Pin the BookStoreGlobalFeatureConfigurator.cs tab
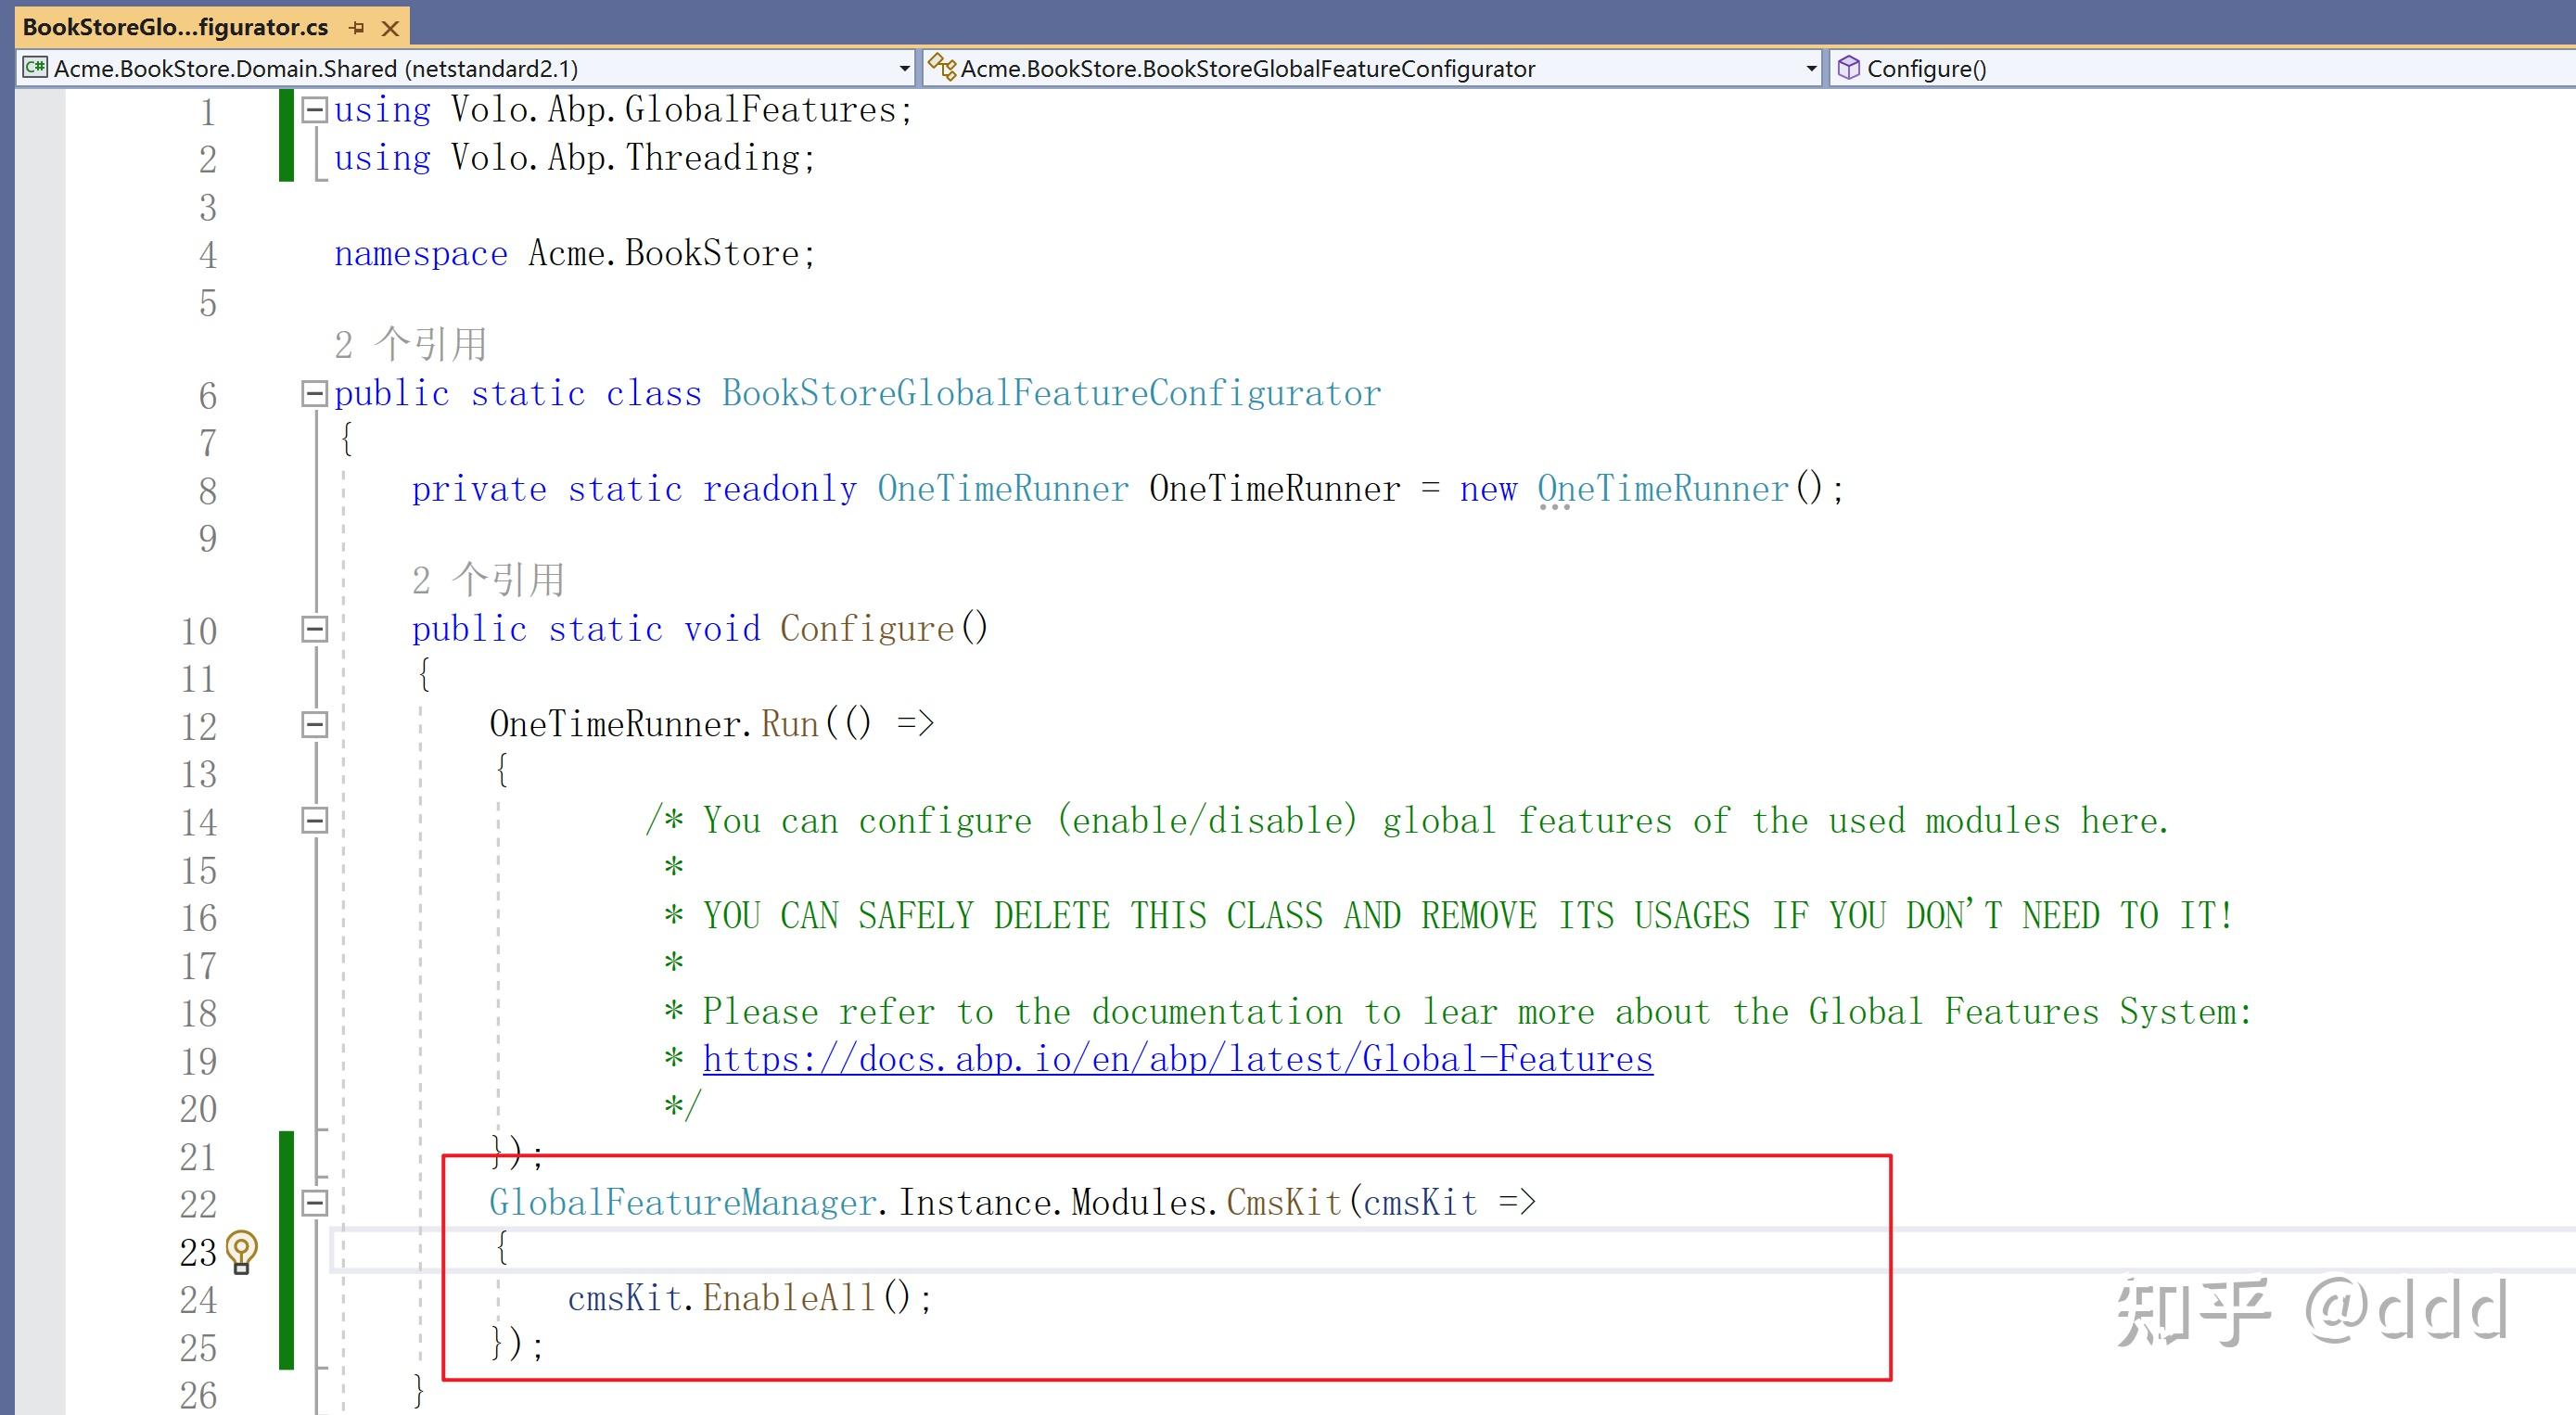 (357, 28)
